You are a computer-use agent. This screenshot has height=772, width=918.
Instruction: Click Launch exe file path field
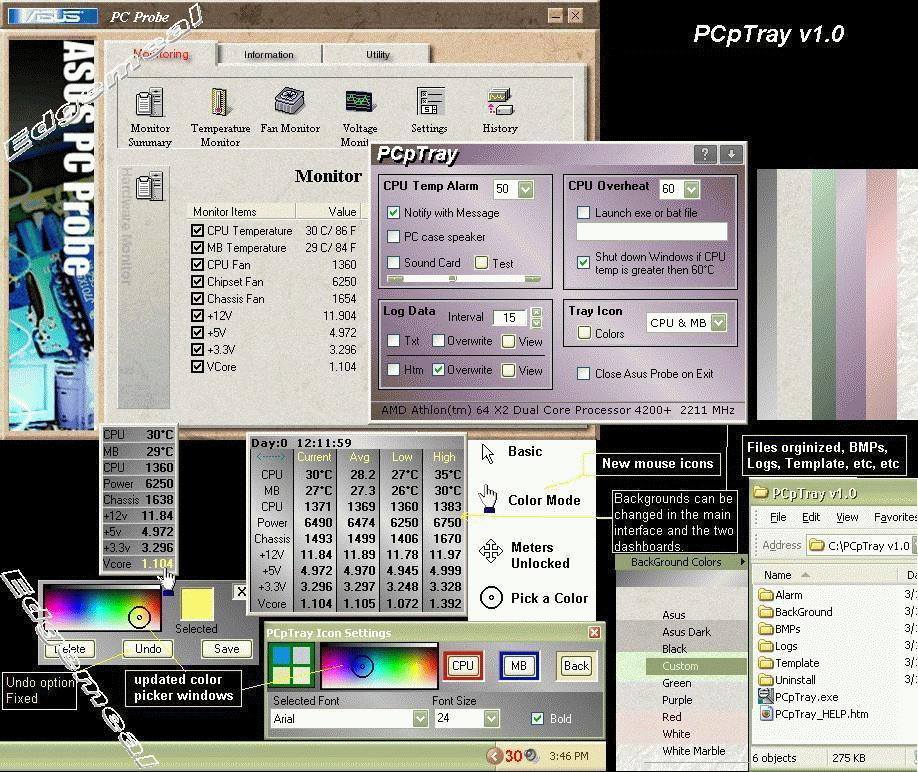point(652,231)
